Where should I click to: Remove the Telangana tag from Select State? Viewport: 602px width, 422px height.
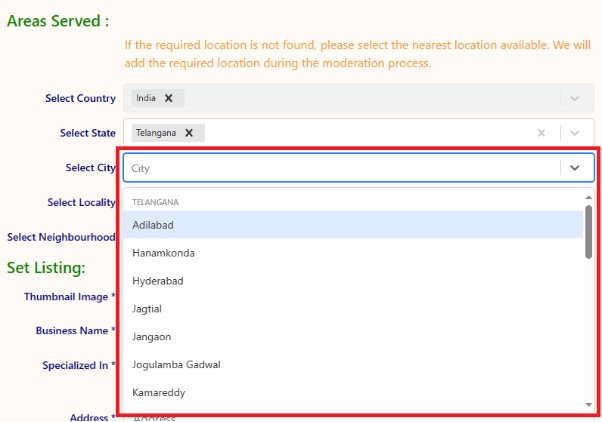189,132
